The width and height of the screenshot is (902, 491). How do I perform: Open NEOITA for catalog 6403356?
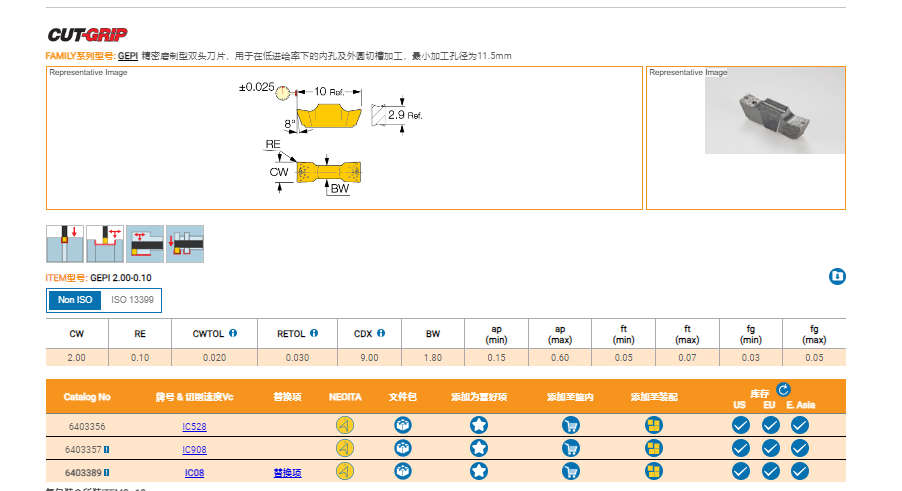pyautogui.click(x=345, y=424)
